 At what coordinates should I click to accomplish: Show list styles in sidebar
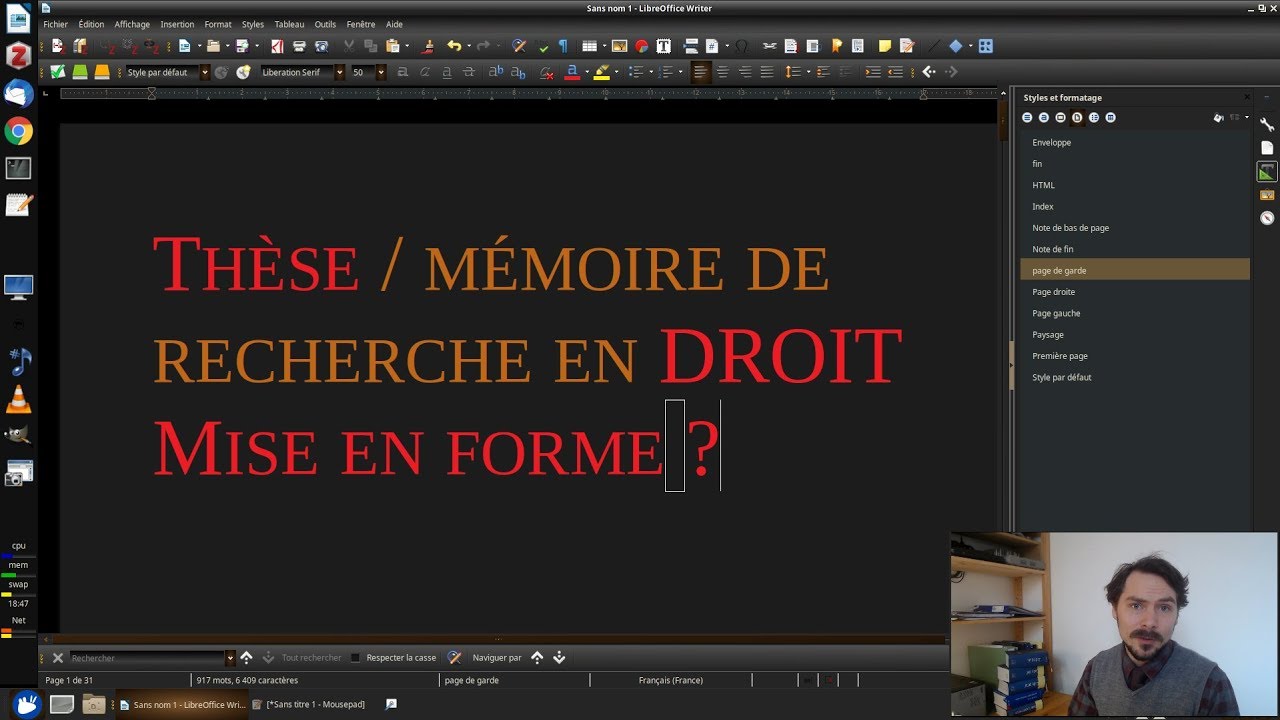[1094, 117]
